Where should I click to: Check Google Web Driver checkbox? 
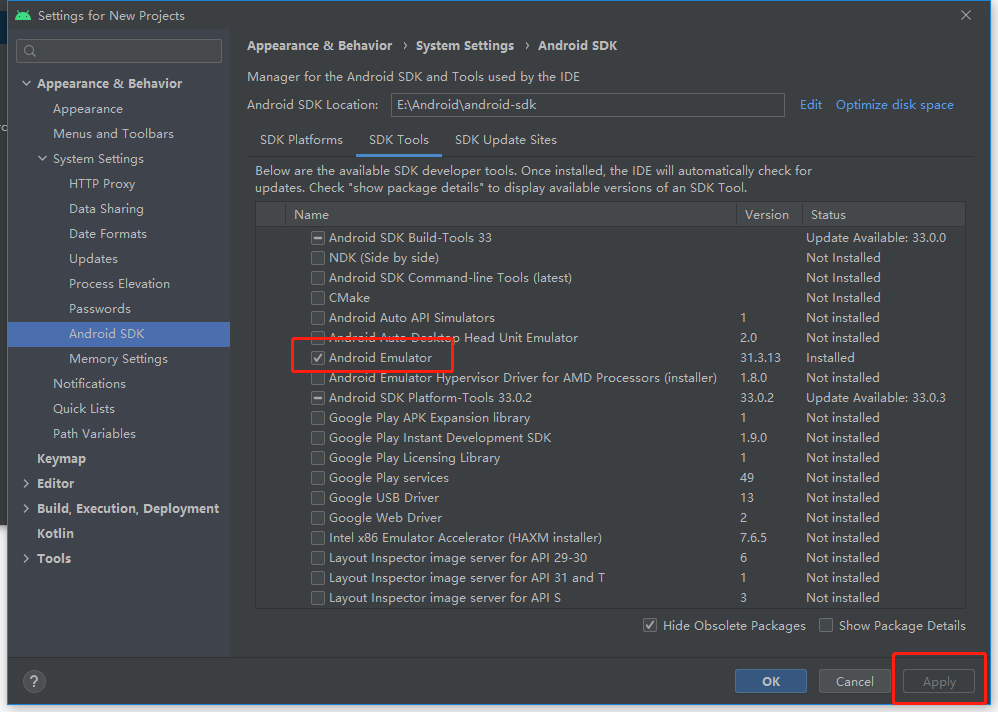point(318,518)
